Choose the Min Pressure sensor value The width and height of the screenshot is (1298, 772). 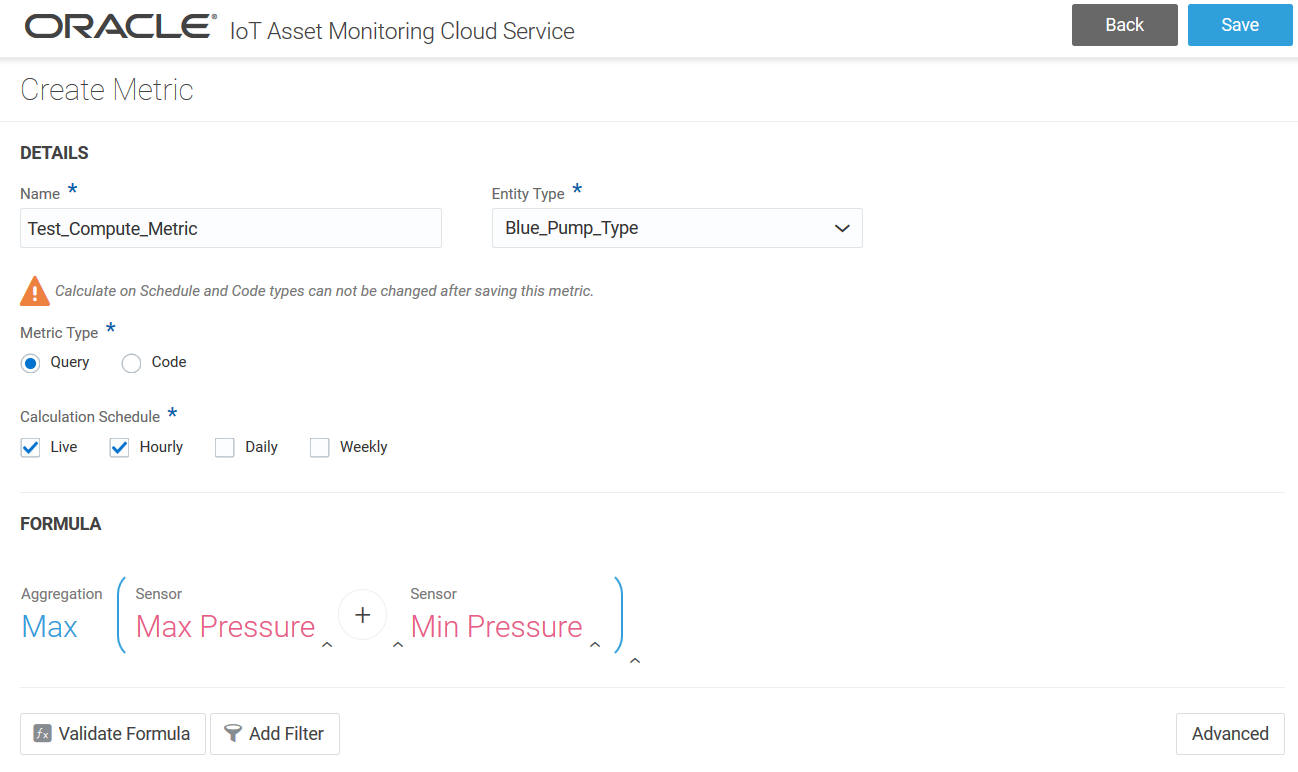coord(497,627)
